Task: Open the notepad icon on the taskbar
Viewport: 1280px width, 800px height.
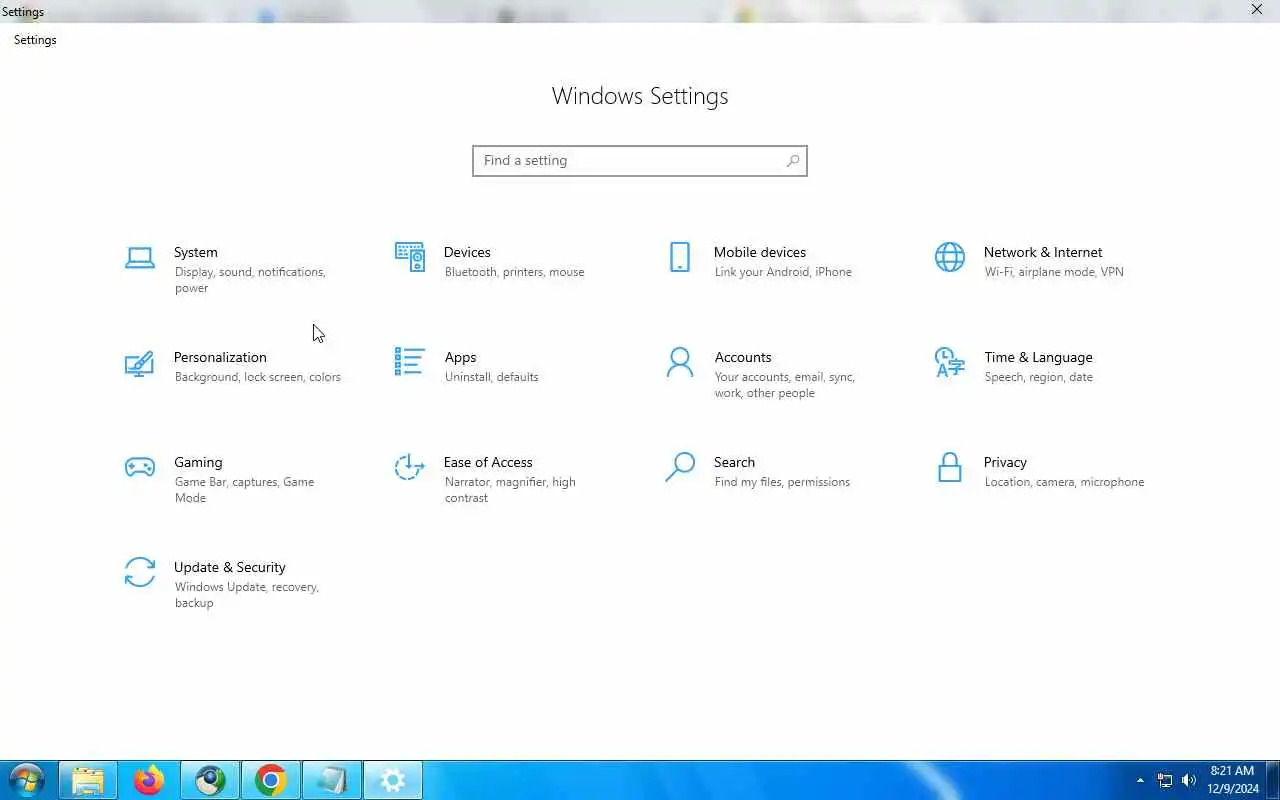Action: [331, 780]
